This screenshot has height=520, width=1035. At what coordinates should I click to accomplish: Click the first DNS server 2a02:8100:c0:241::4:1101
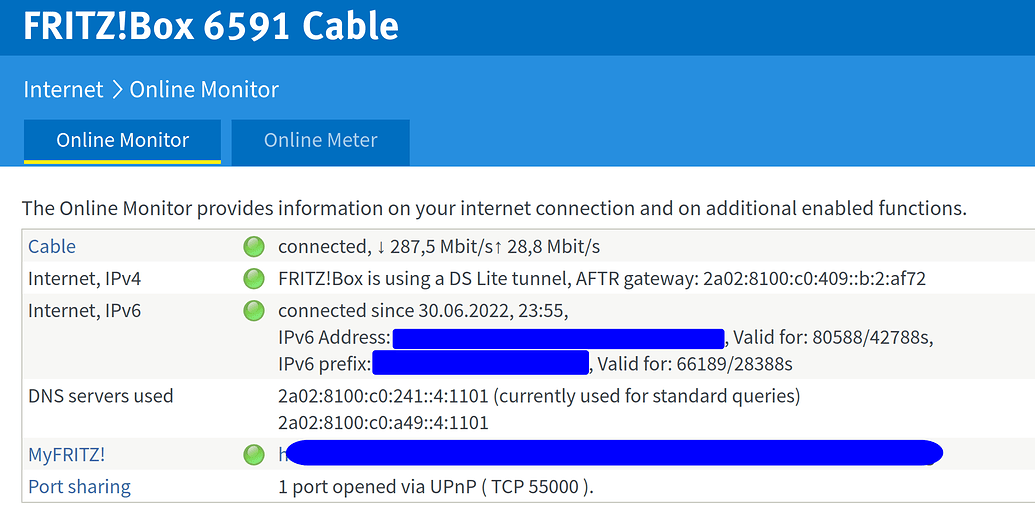click(383, 396)
